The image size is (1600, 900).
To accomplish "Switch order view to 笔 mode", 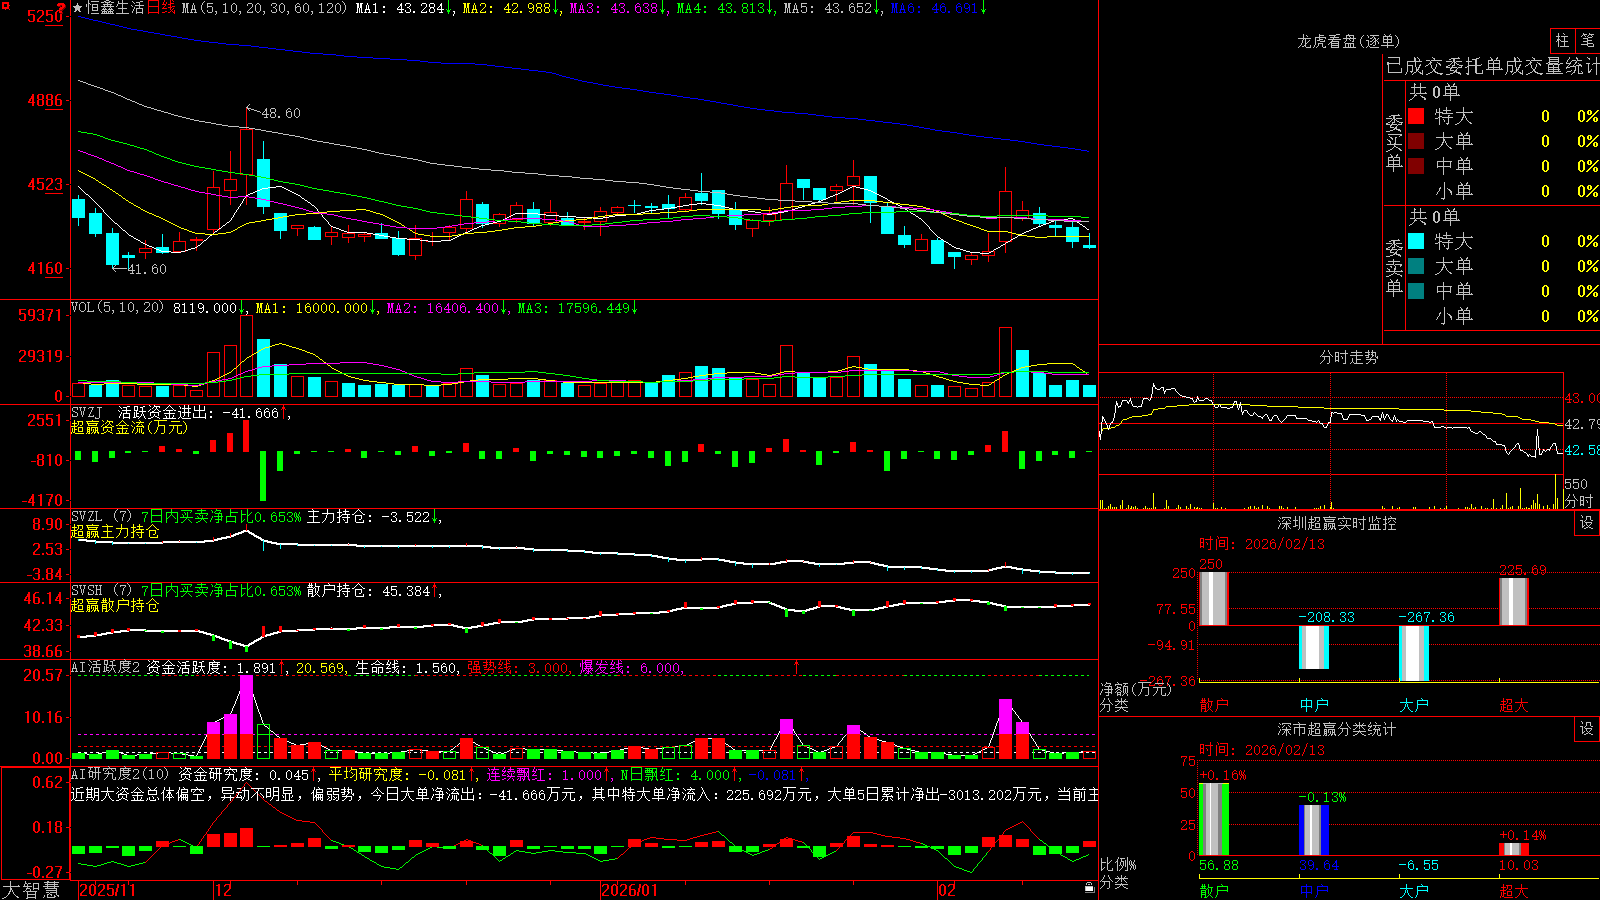I will [x=1587, y=40].
